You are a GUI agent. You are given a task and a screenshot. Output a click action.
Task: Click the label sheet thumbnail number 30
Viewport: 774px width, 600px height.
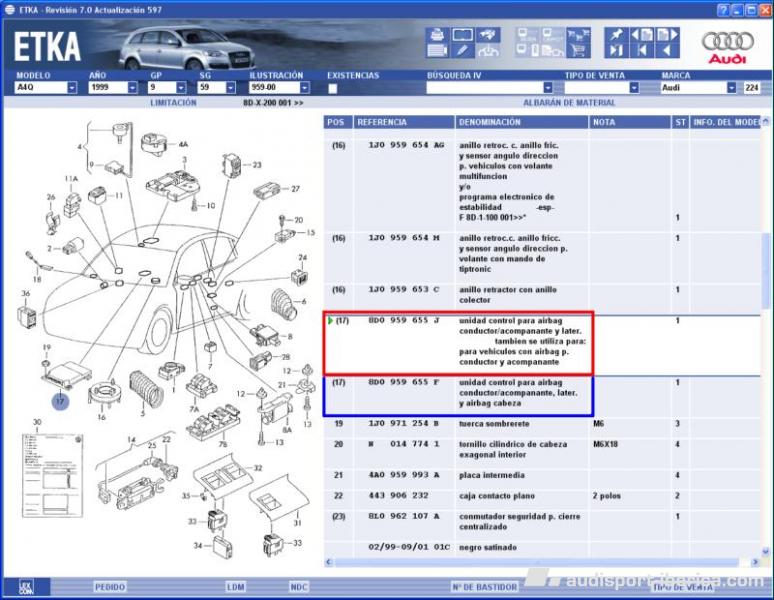click(52, 475)
